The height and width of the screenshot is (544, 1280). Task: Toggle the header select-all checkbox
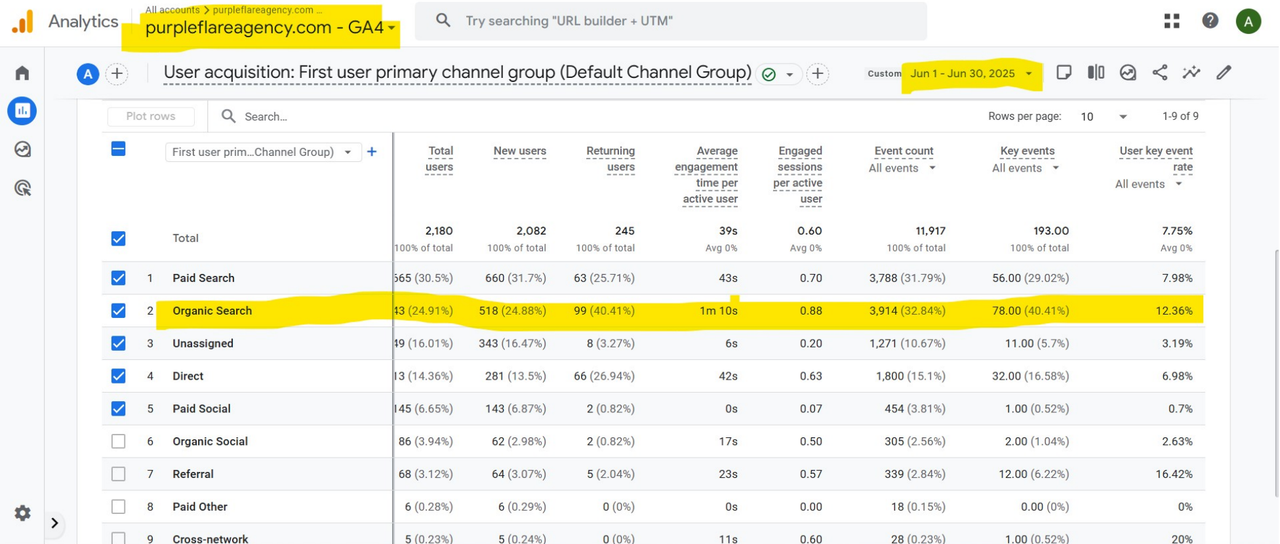(118, 149)
